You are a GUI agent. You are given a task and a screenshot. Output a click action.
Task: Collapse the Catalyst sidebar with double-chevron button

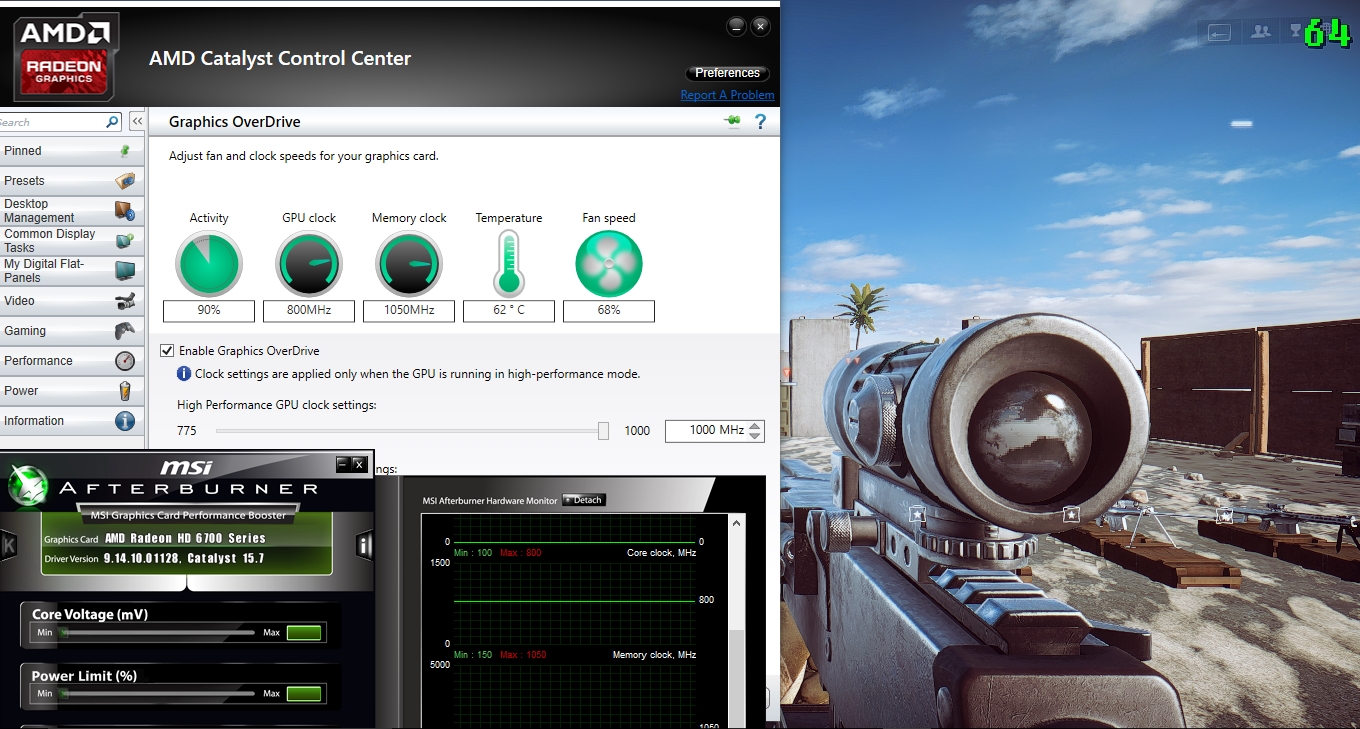point(137,122)
